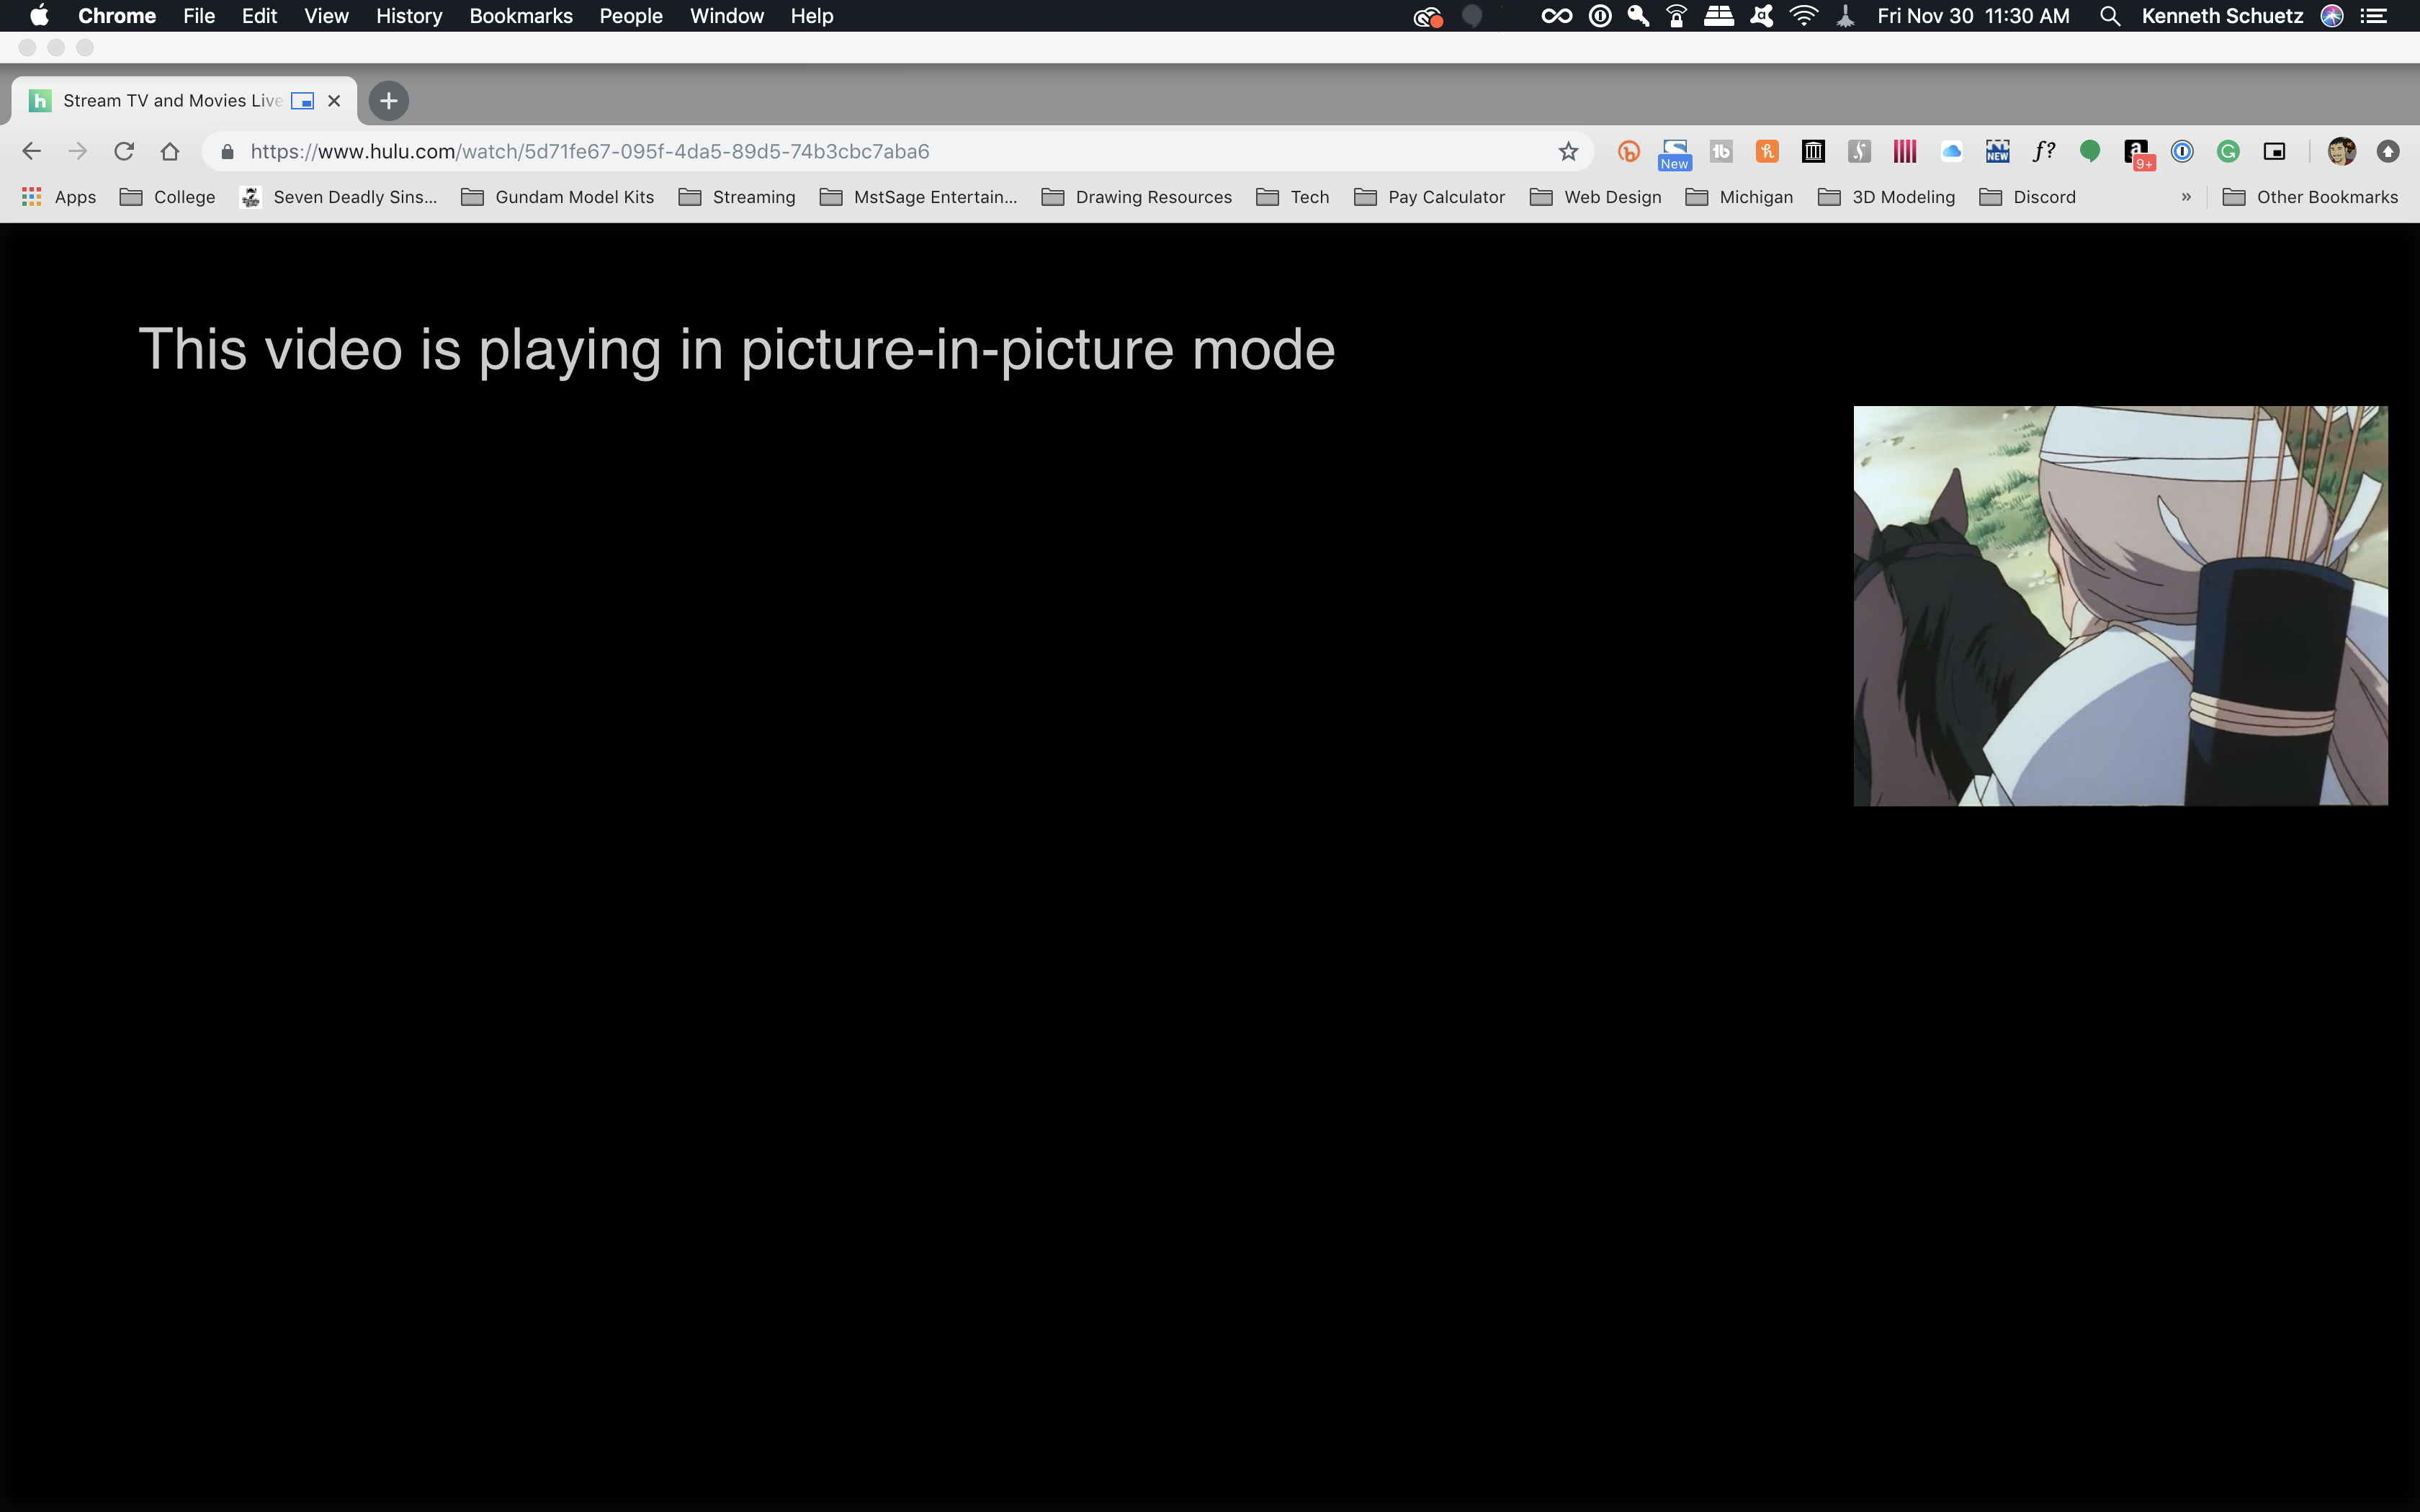Bookmark this page with the star icon

[1568, 151]
